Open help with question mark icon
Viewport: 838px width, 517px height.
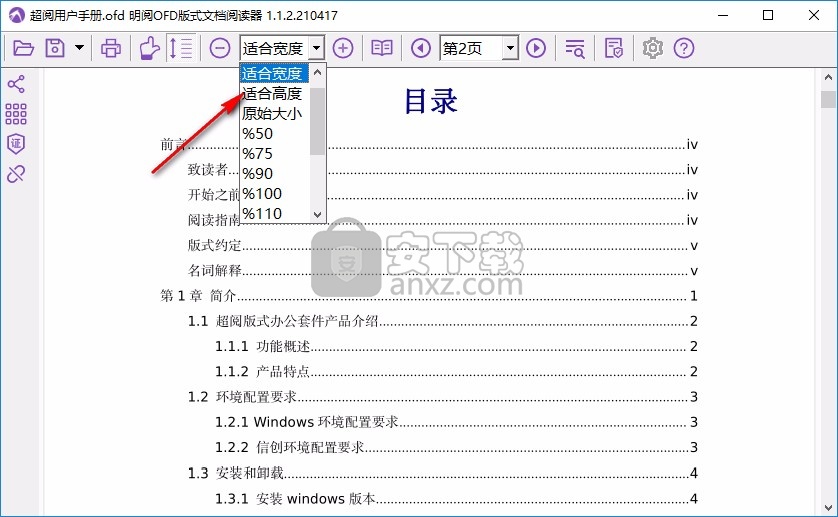coord(684,49)
